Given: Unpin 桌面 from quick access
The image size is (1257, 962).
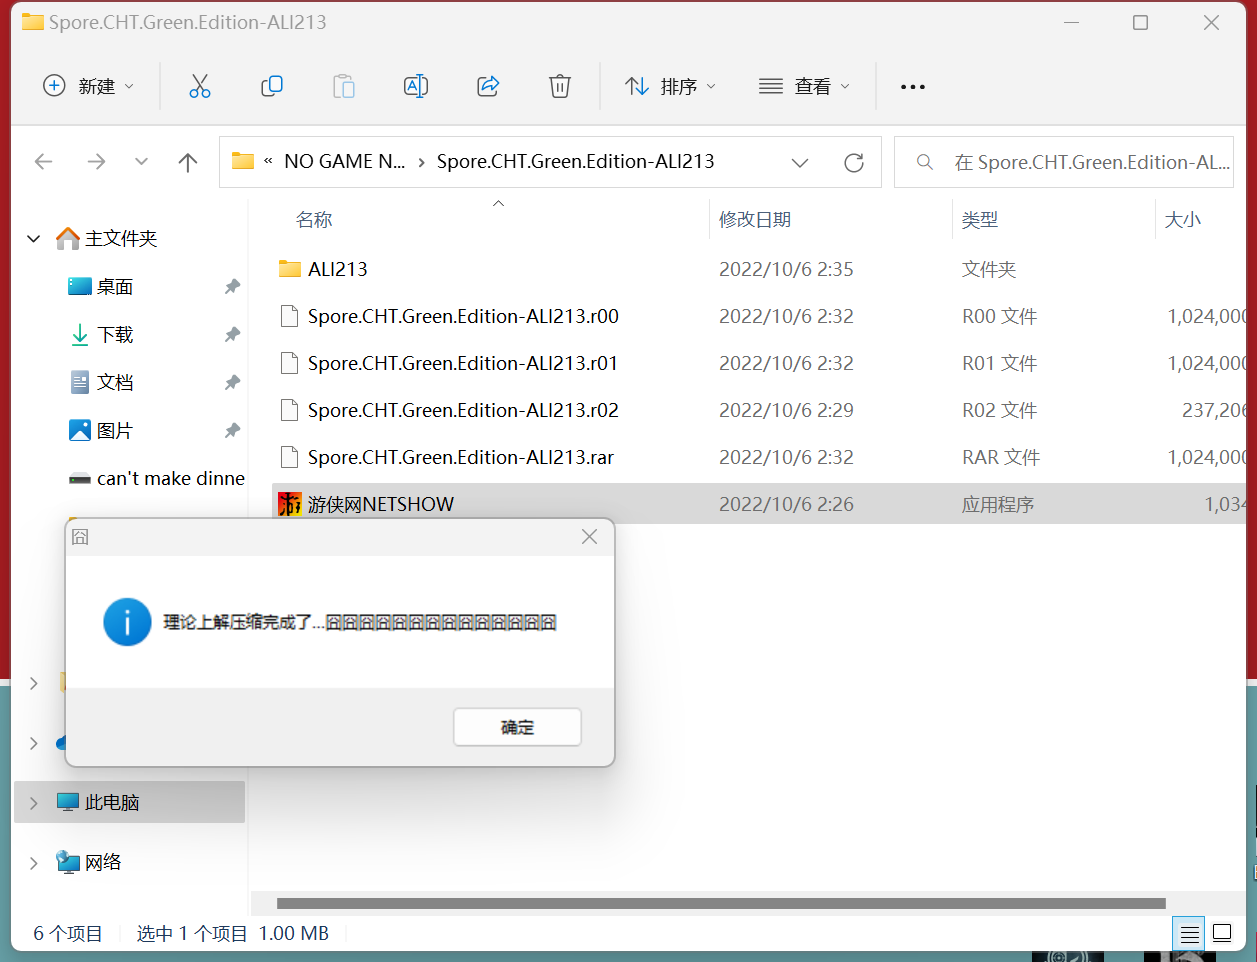Looking at the screenshot, I should point(232,287).
